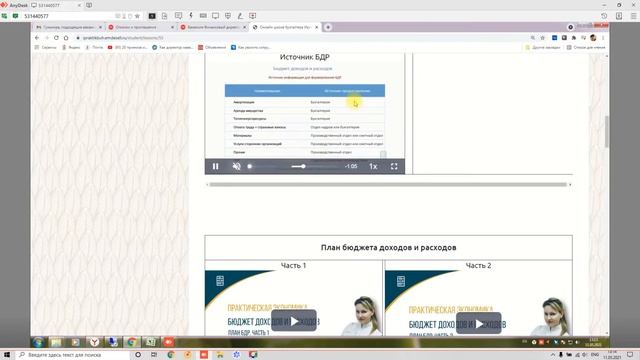Click the browser vertical scrollbar thumb
This screenshot has width=640, height=360.
607,131
